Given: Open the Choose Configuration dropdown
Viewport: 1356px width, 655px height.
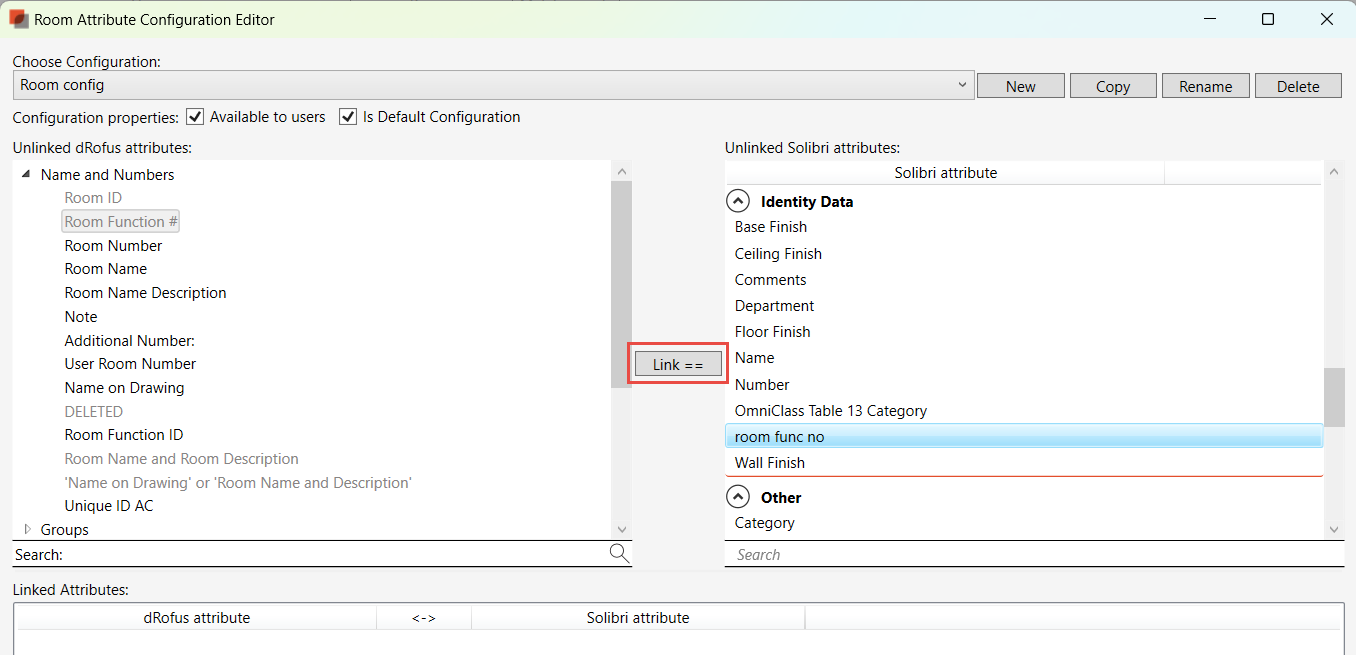Looking at the screenshot, I should 962,85.
